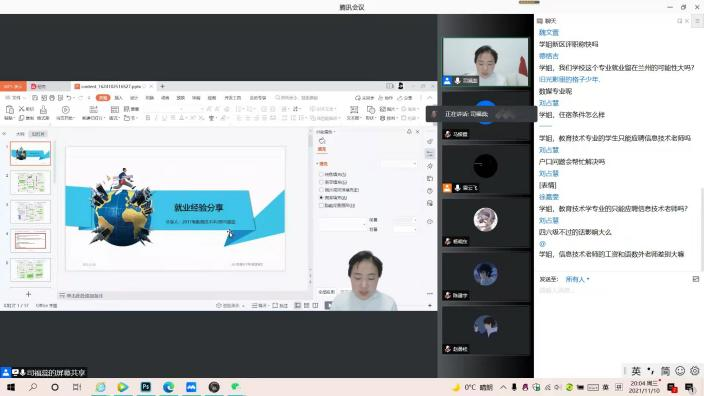Screen dimensions: 704x396
Task: Select the Format Painter brush icon
Action: coord(43,110)
